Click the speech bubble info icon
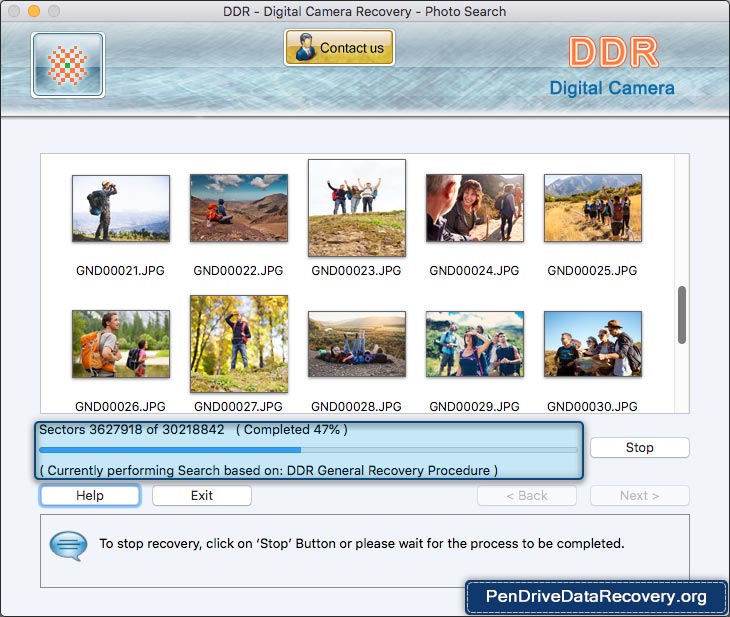 [x=68, y=545]
